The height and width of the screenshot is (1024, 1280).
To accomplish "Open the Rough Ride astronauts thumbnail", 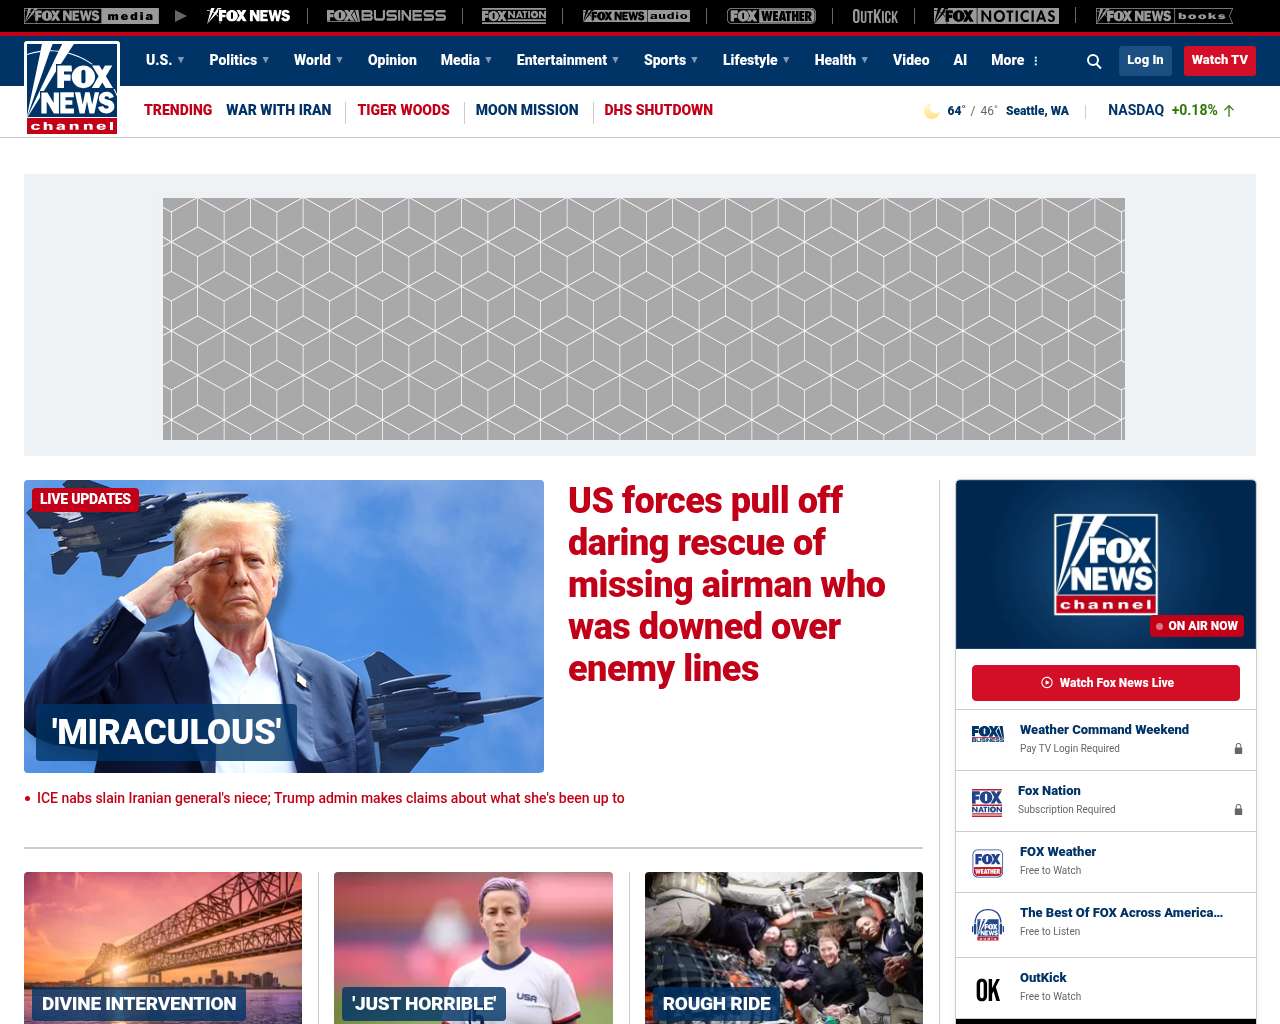I will (784, 948).
